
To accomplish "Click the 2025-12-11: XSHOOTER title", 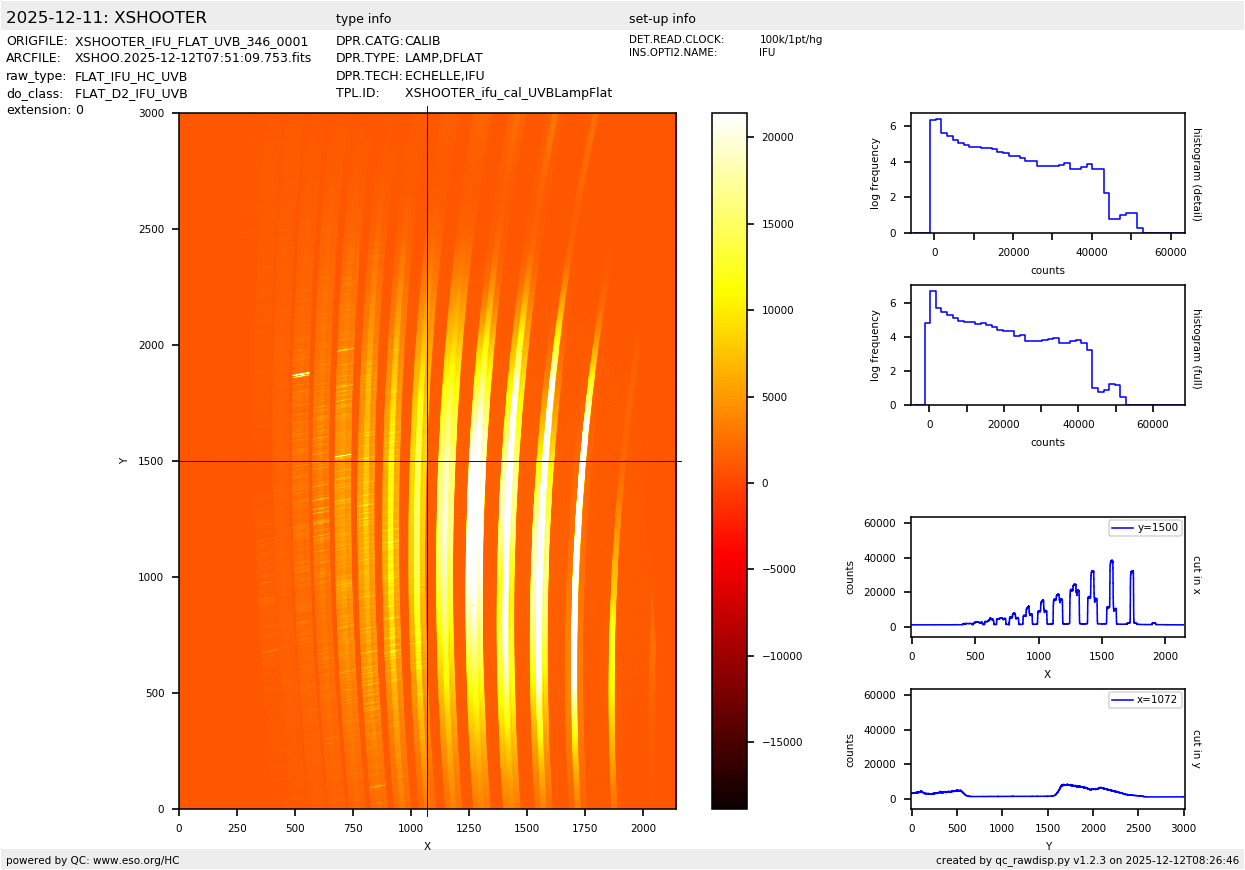I will pyautogui.click(x=106, y=18).
